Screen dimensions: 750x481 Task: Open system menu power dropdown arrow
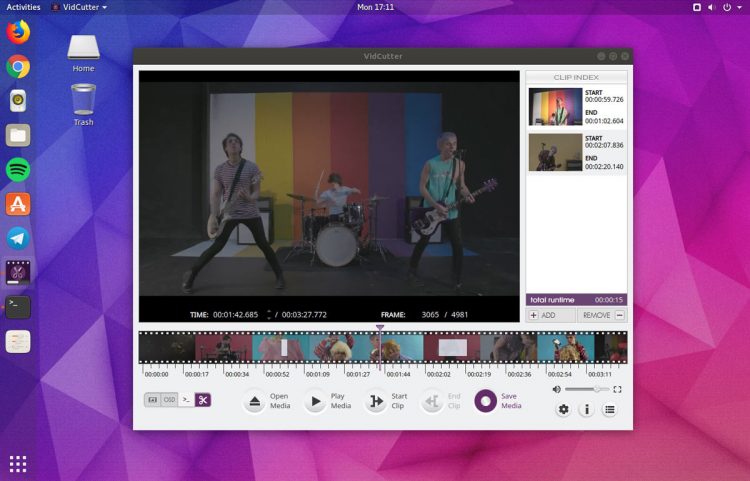pyautogui.click(x=739, y=7)
